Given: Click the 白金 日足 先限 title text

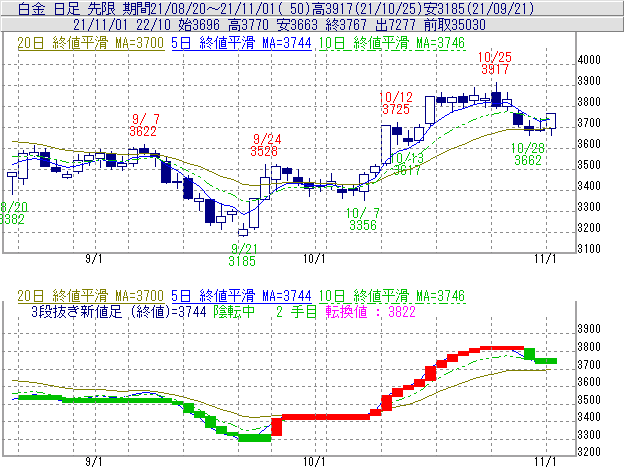Looking at the screenshot, I should tap(67, 8).
